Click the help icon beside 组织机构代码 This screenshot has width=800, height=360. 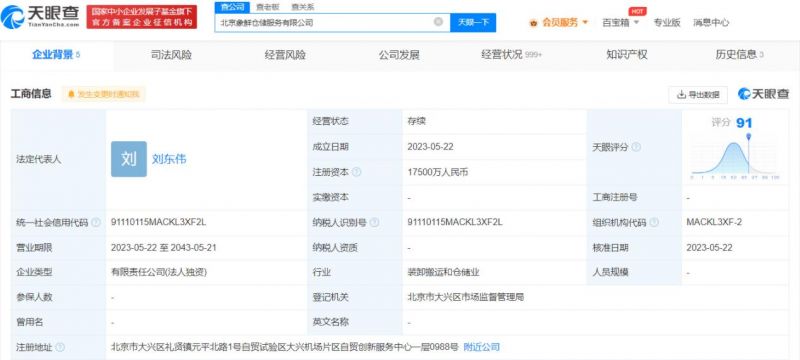coord(654,223)
